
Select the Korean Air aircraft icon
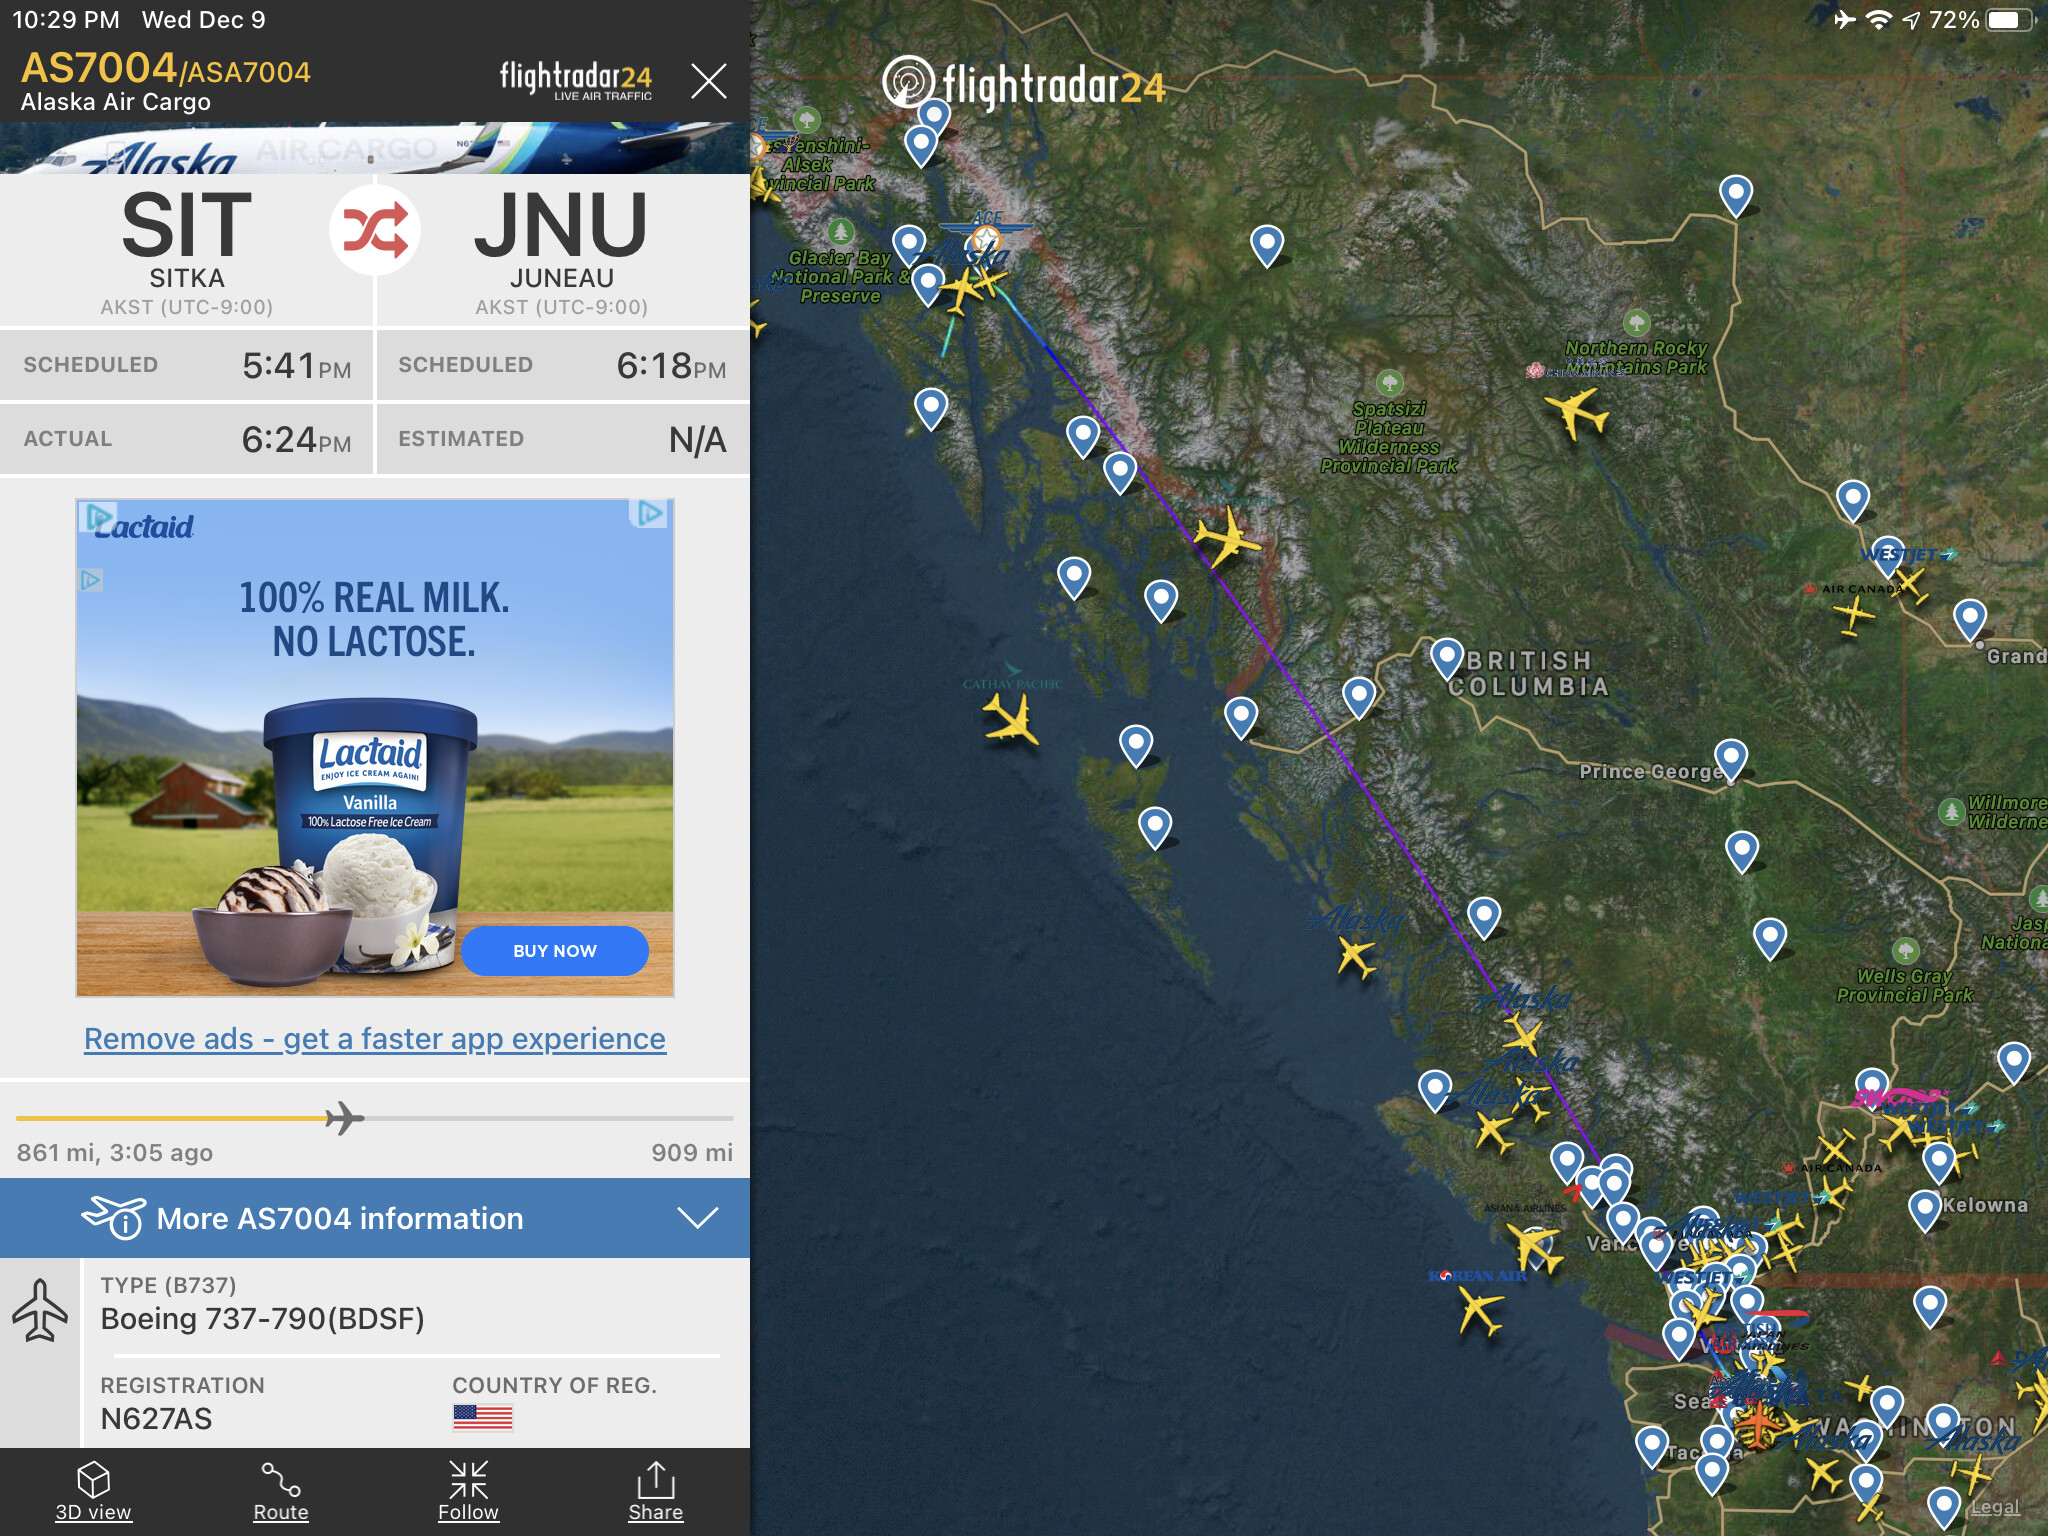tap(1480, 1310)
